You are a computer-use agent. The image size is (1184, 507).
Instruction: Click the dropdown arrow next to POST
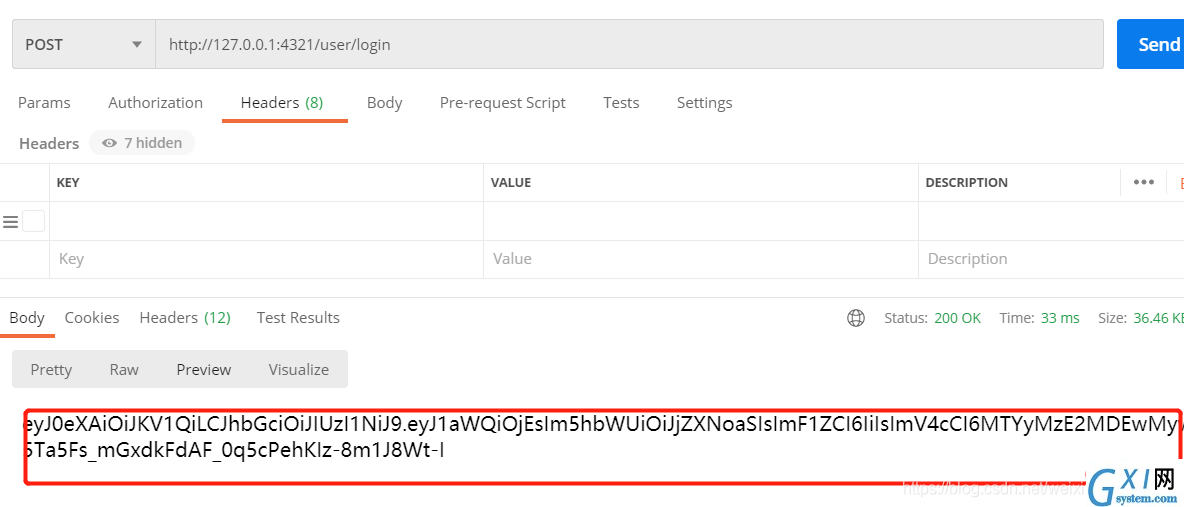(x=137, y=45)
